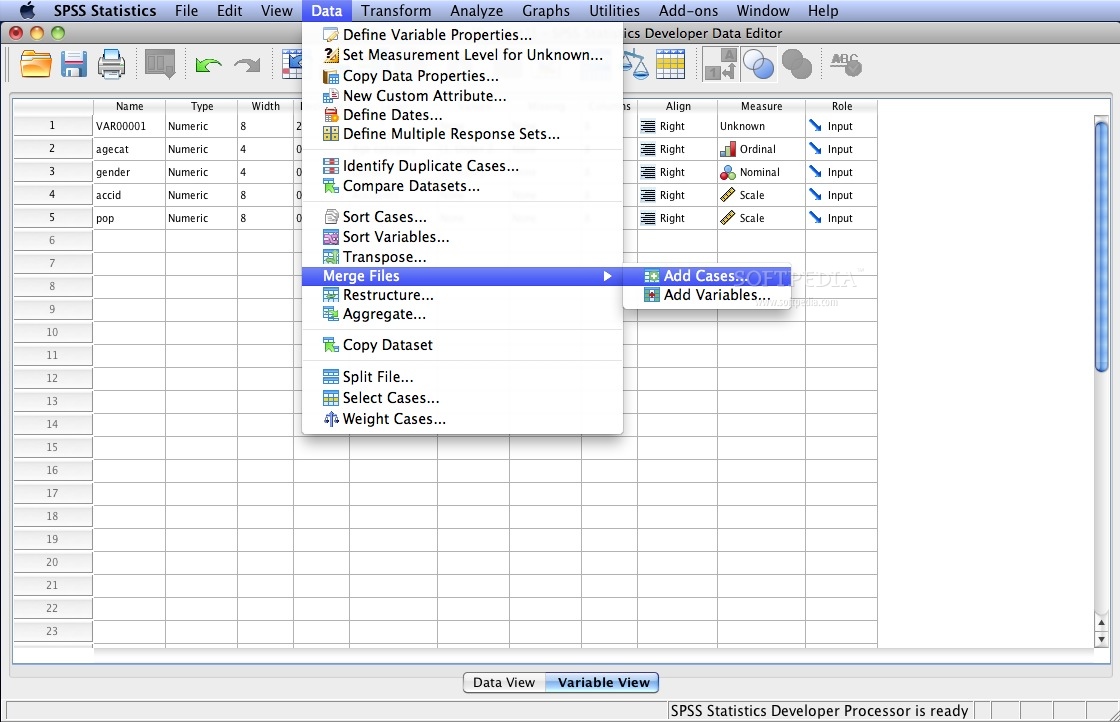Open the Window menu

[763, 11]
